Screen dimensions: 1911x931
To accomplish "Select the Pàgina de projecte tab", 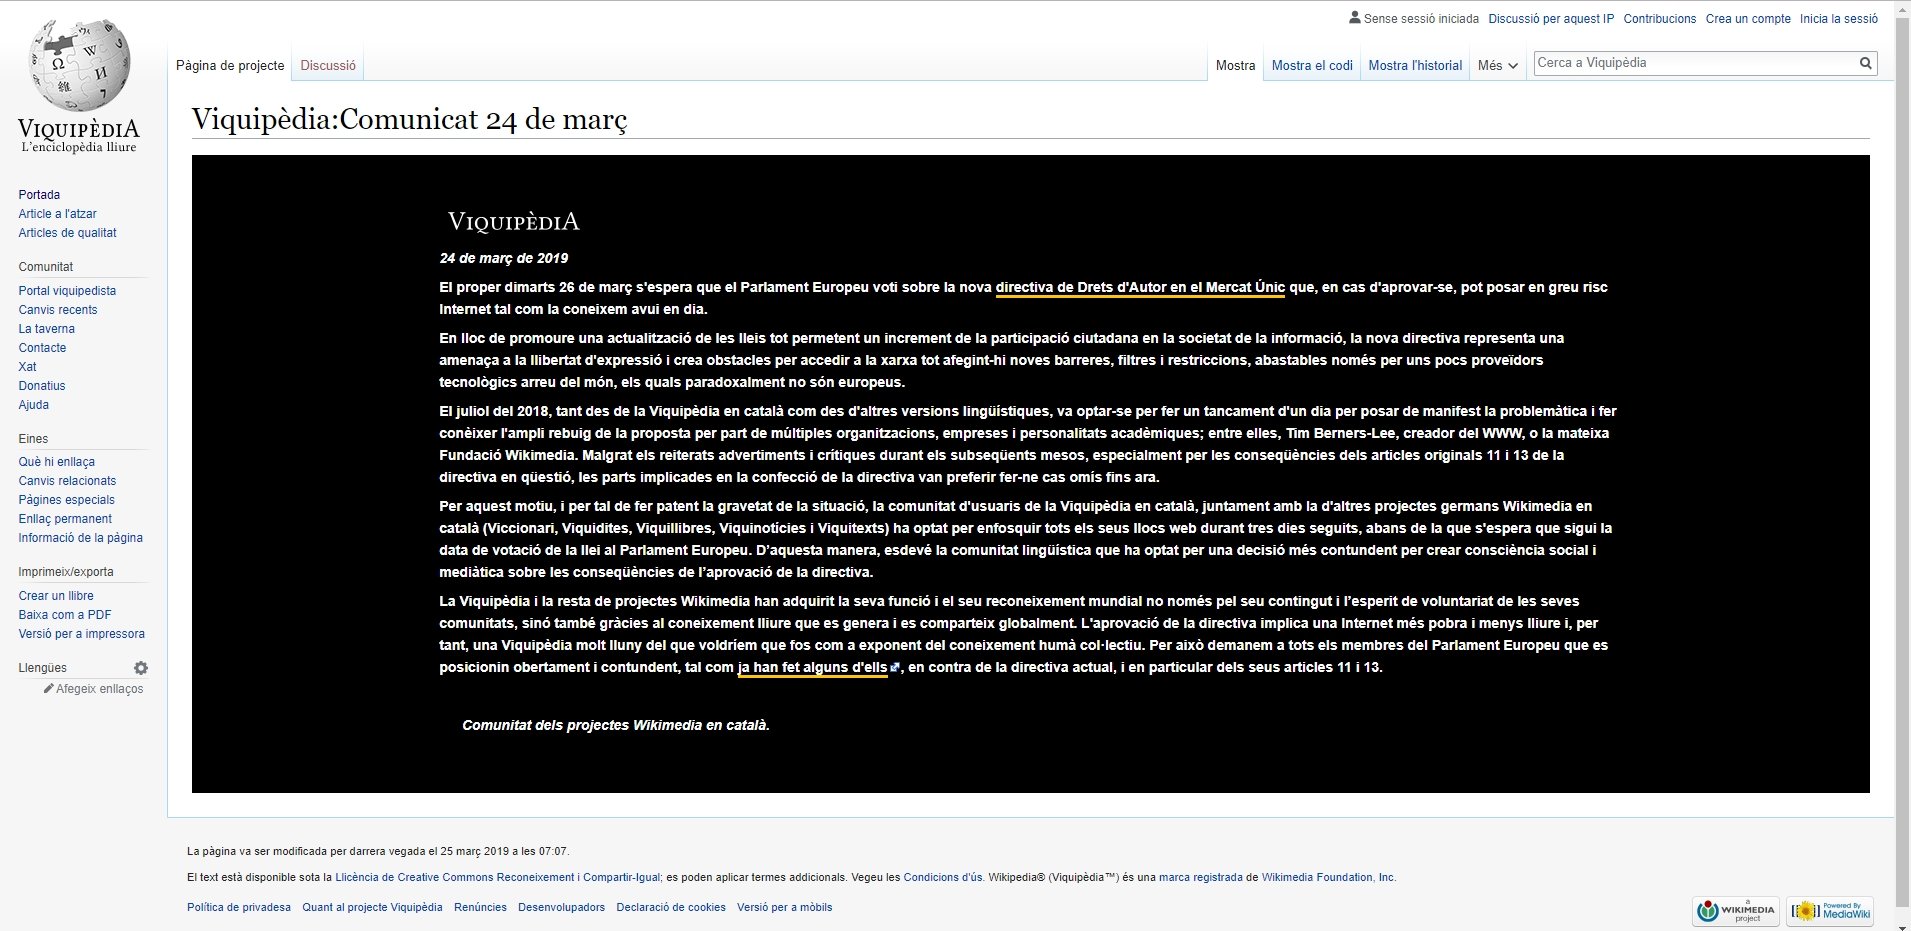I will [230, 65].
